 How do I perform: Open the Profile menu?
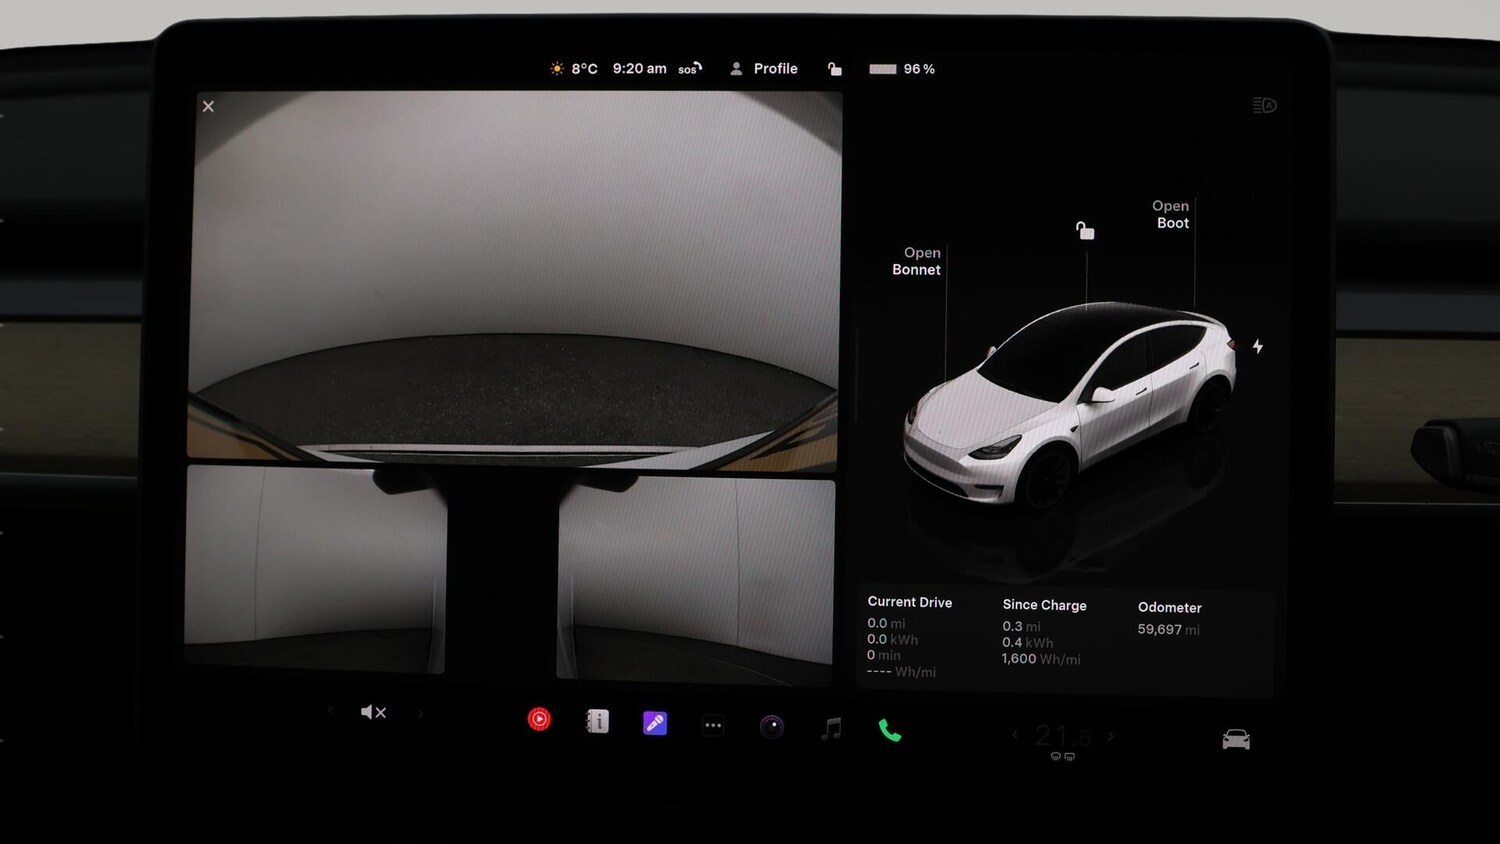[x=763, y=68]
